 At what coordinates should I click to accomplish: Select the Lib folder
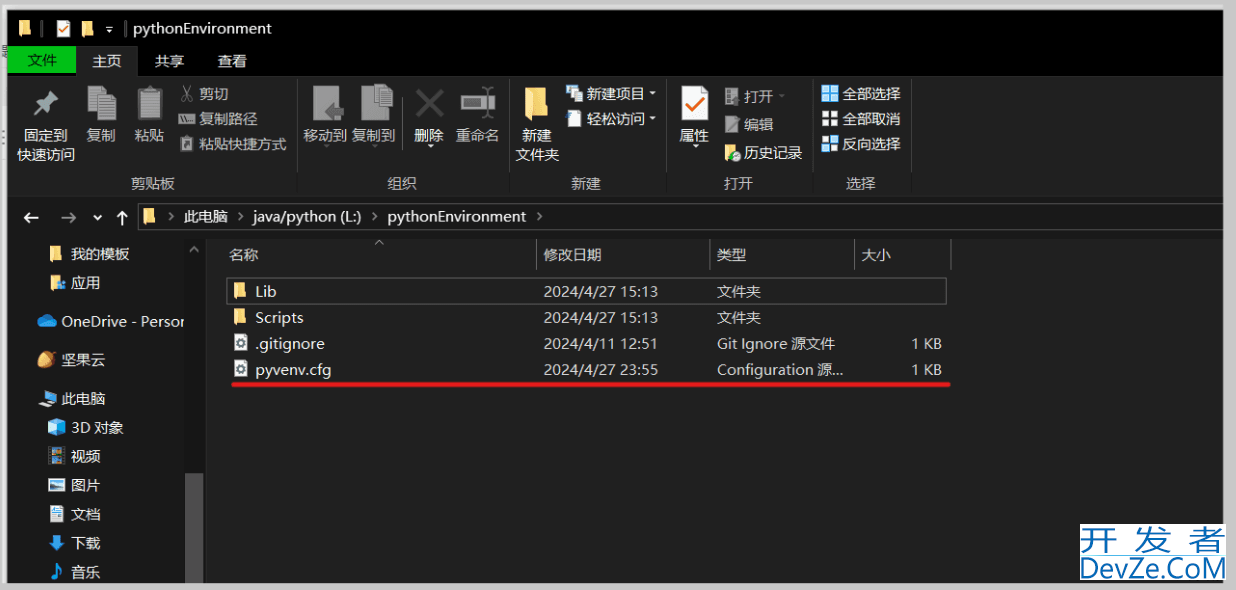click(x=586, y=291)
